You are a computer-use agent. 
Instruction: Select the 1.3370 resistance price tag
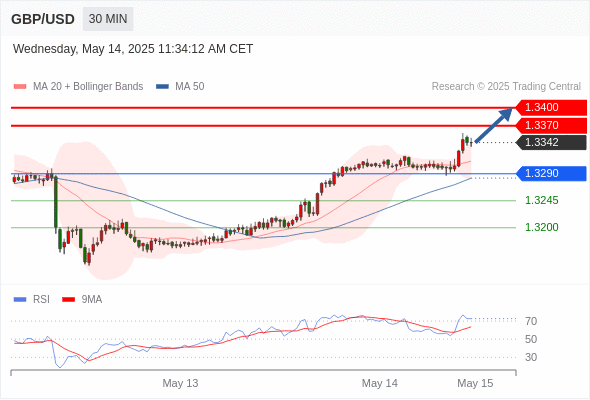click(x=551, y=125)
